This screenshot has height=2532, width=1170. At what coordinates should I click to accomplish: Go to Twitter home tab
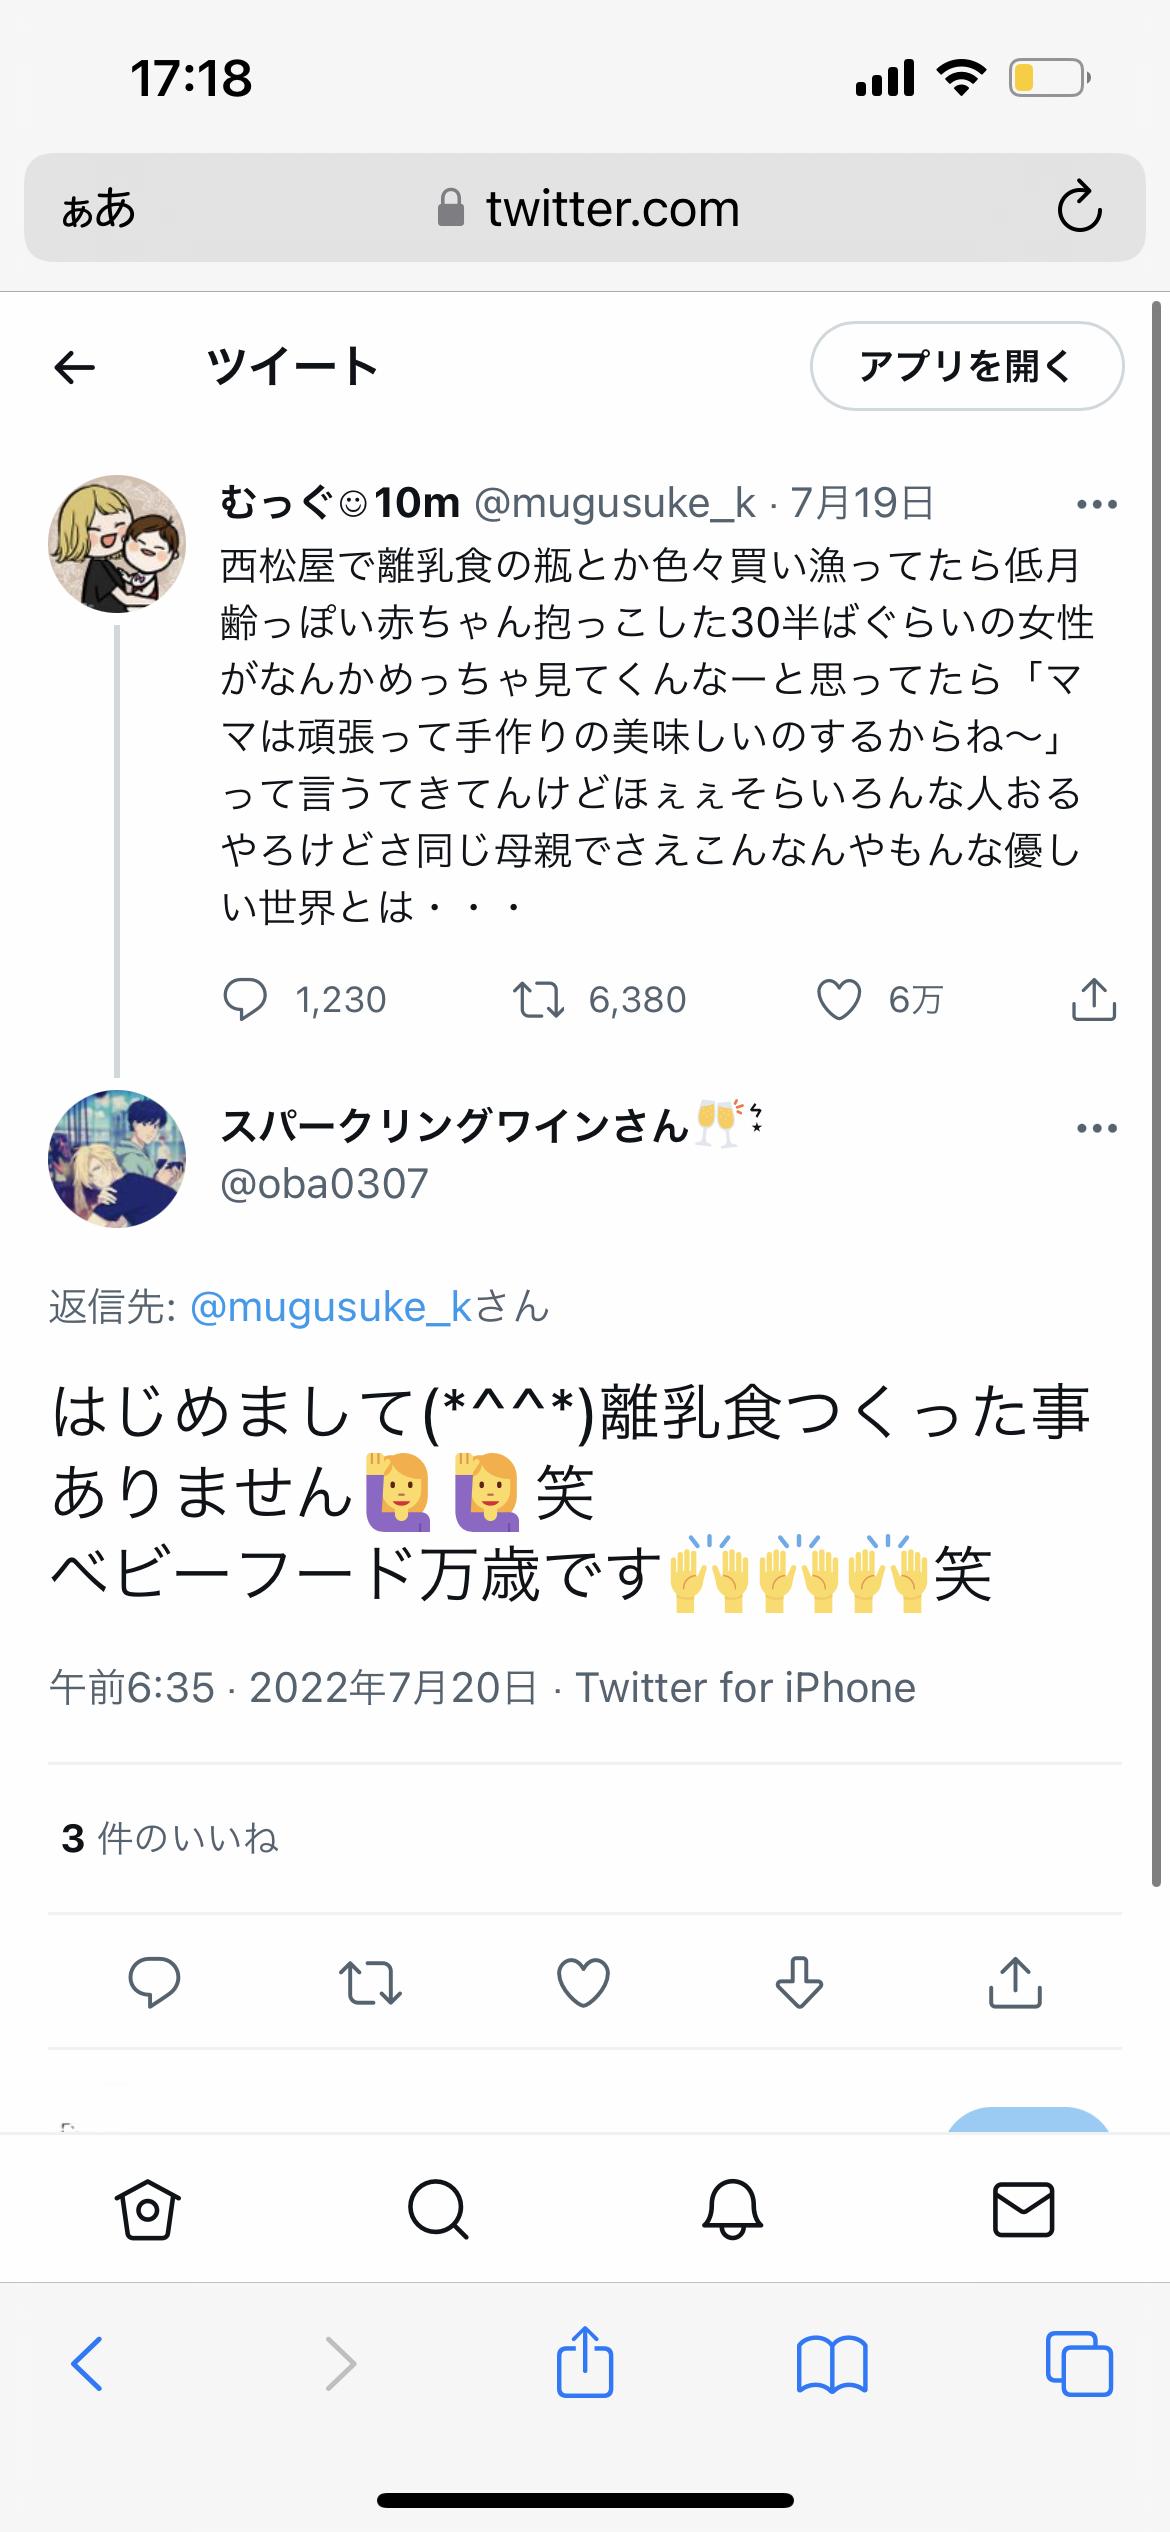pos(148,2209)
